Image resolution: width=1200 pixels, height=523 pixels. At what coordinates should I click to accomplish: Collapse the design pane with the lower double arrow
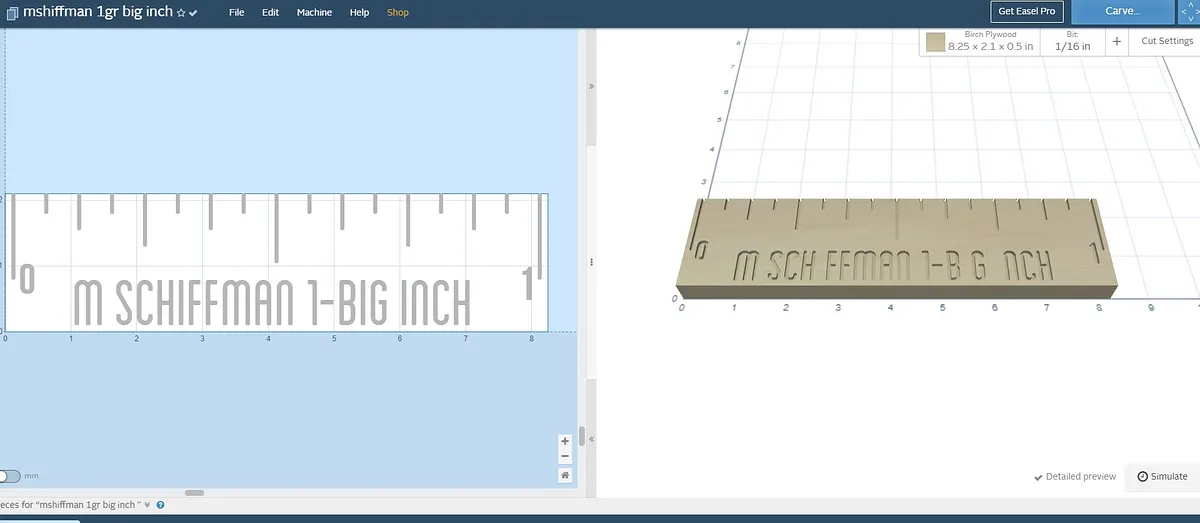coord(591,438)
